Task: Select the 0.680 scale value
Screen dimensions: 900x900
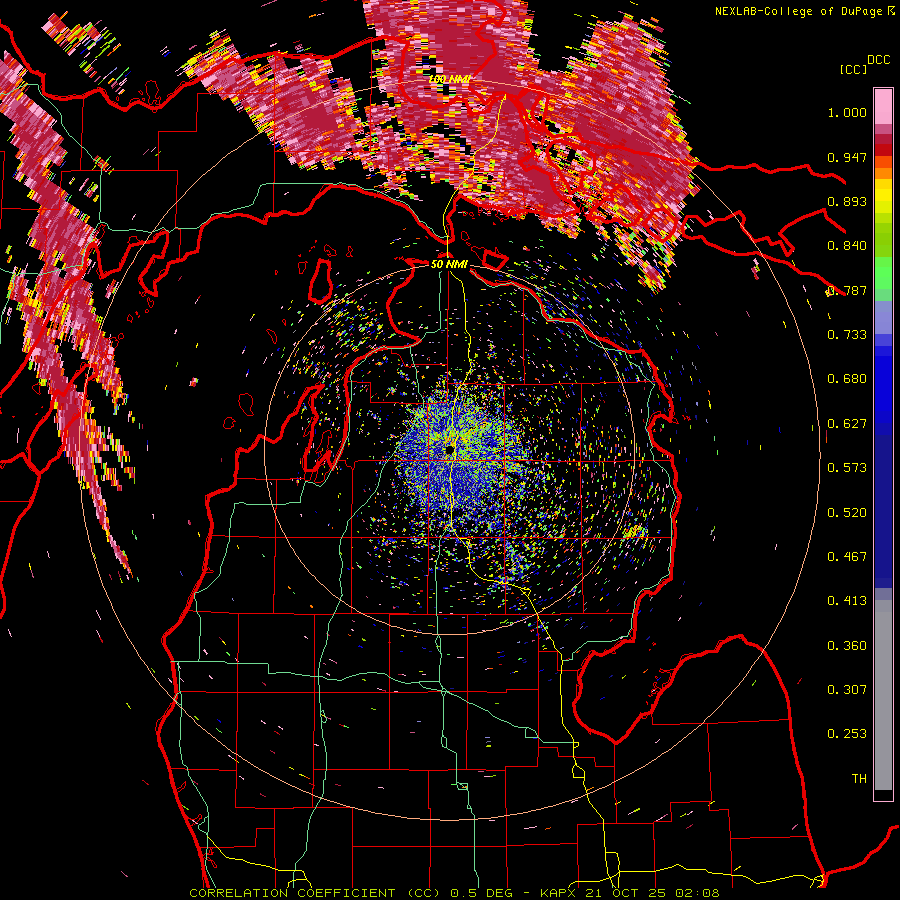Action: click(x=847, y=379)
